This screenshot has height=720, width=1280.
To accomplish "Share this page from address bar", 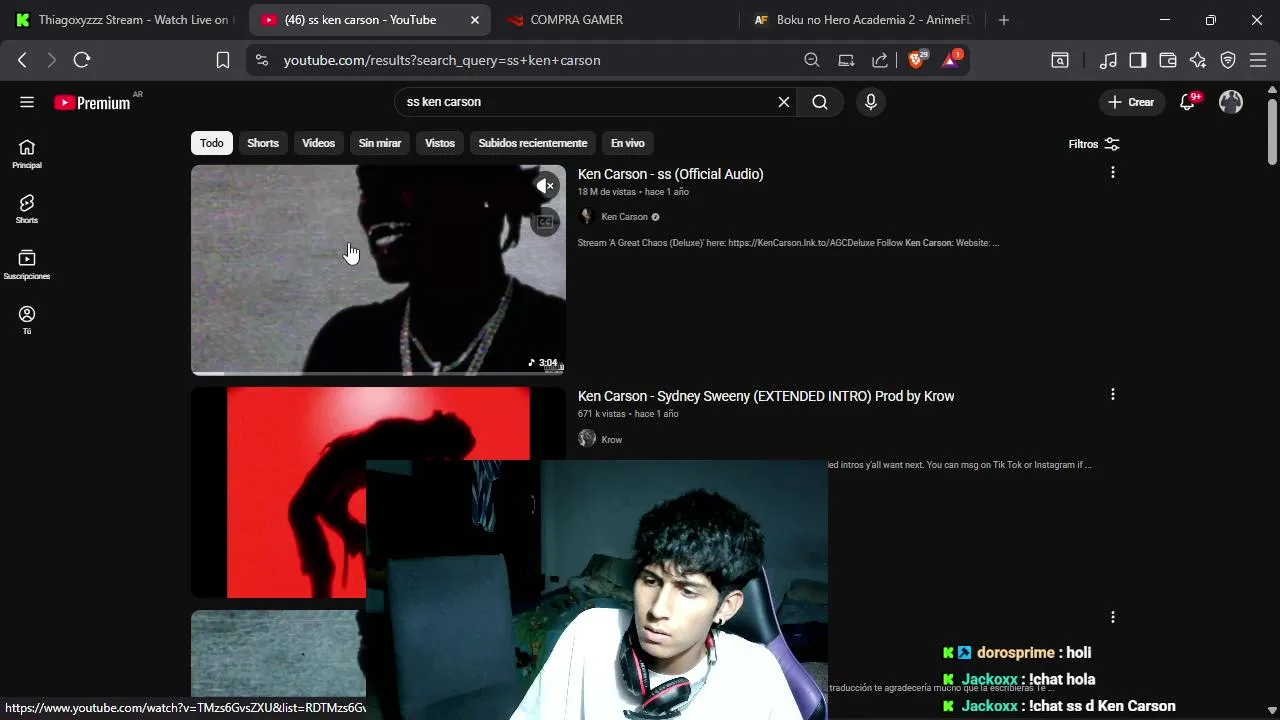I will [x=880, y=60].
